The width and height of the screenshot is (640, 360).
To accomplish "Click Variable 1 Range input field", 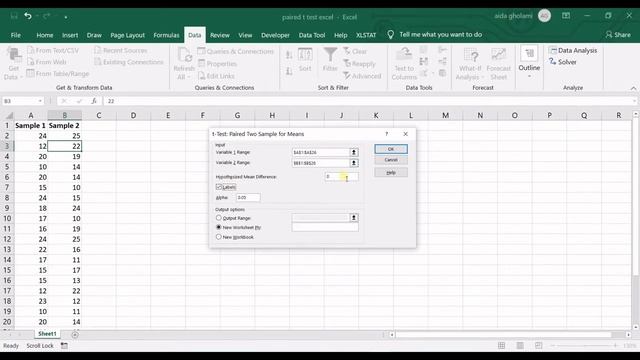I will (321, 152).
